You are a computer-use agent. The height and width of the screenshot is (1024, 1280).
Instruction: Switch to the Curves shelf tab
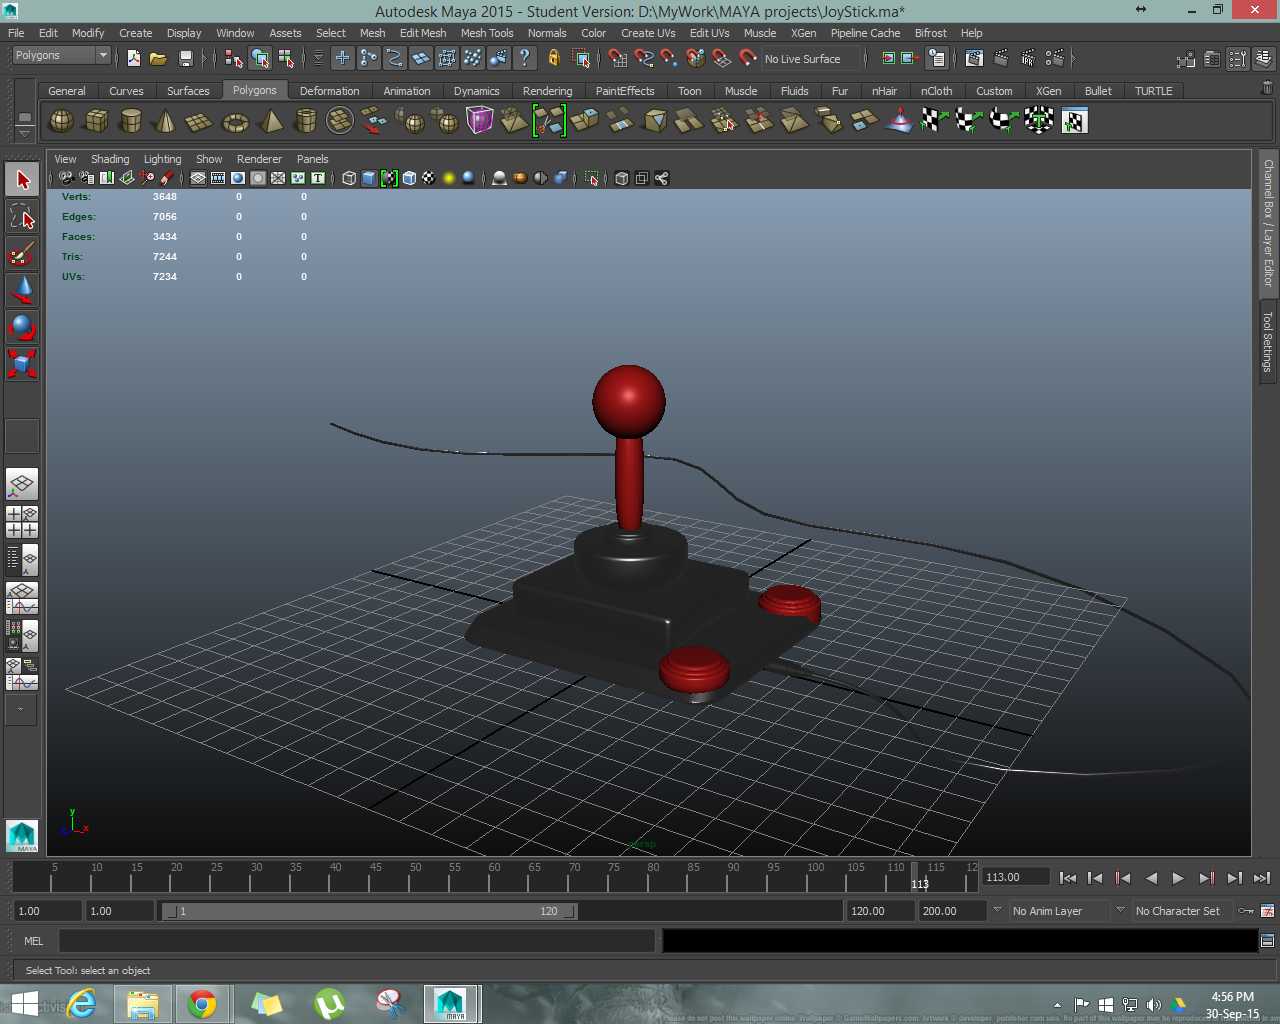(x=126, y=91)
